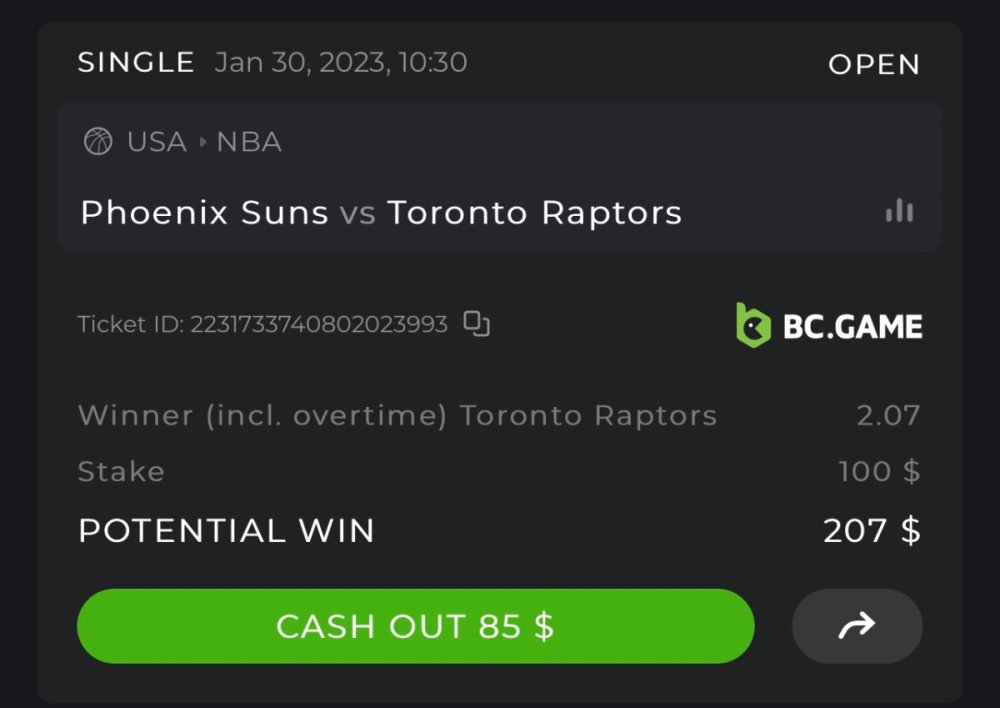Click the 2.07 odds value
Image resolution: width=1000 pixels, height=708 pixels.
coord(888,415)
